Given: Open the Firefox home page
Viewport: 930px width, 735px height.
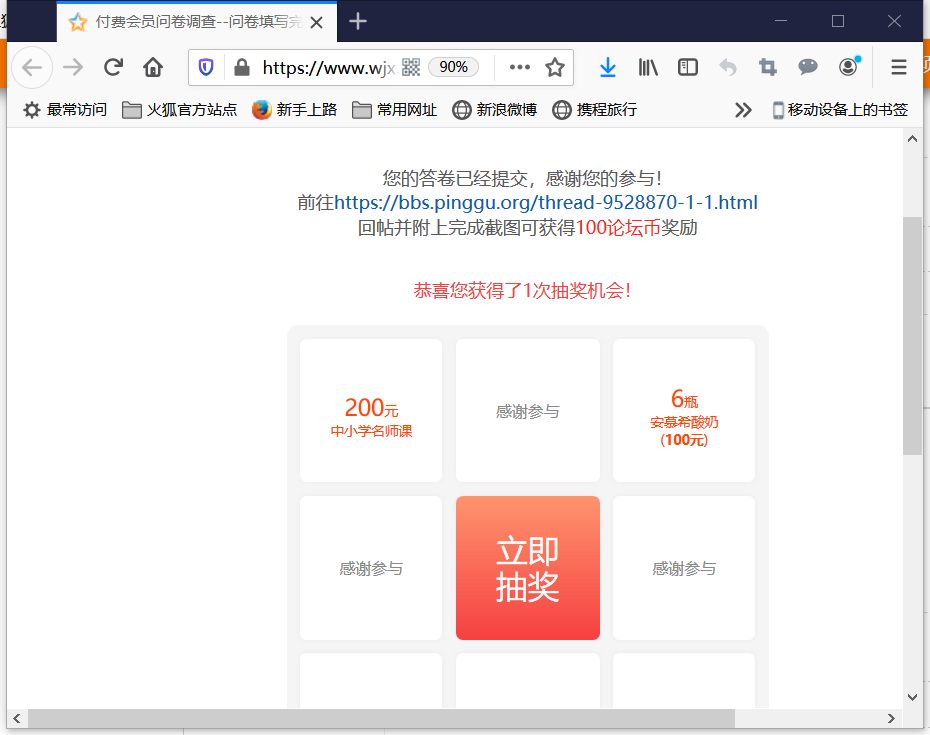Looking at the screenshot, I should [153, 68].
